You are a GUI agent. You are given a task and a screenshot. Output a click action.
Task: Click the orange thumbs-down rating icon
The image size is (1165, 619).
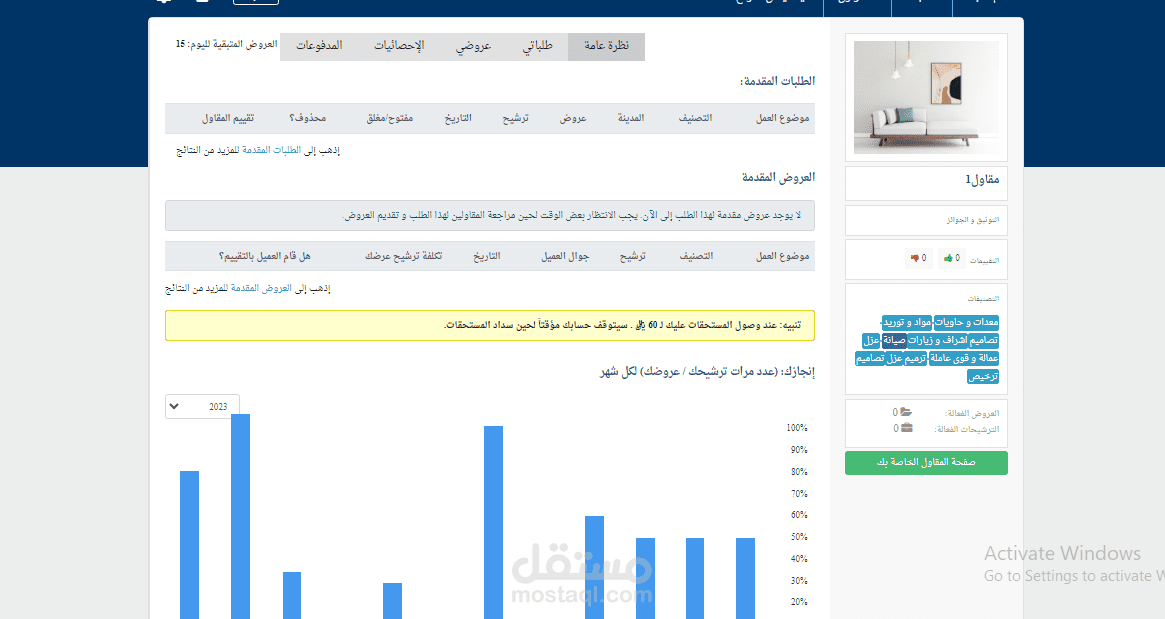coord(915,259)
